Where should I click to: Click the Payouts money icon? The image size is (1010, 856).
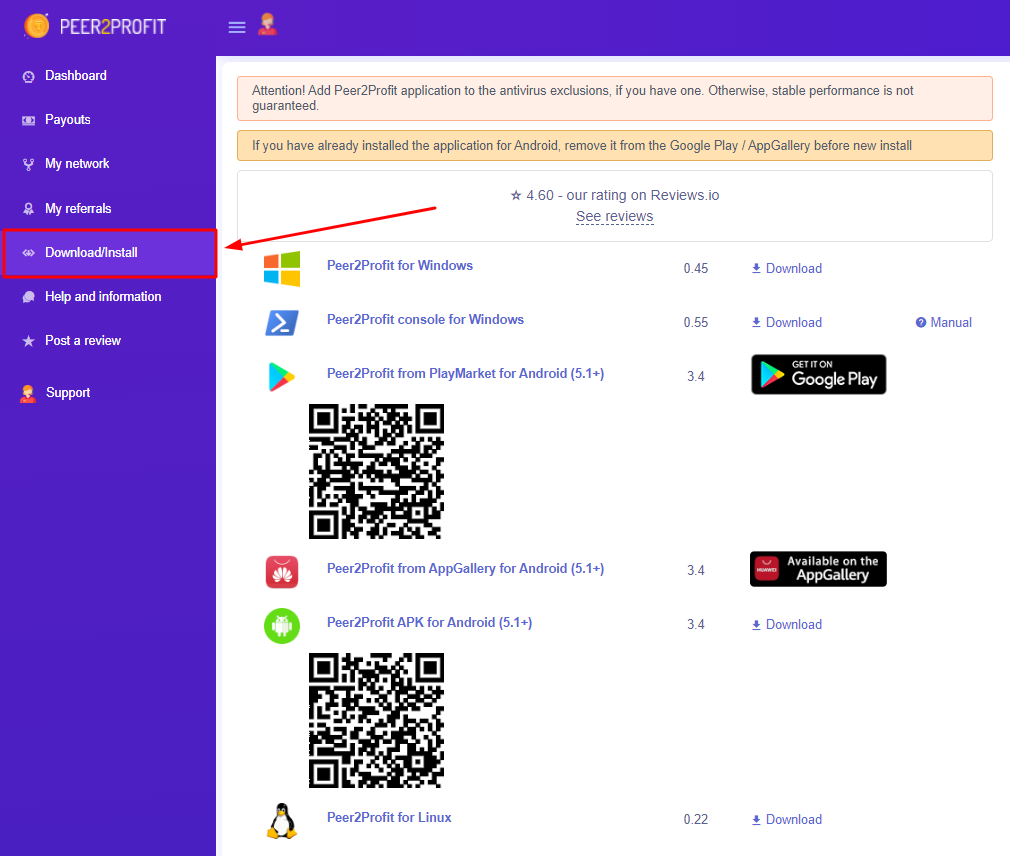(28, 120)
